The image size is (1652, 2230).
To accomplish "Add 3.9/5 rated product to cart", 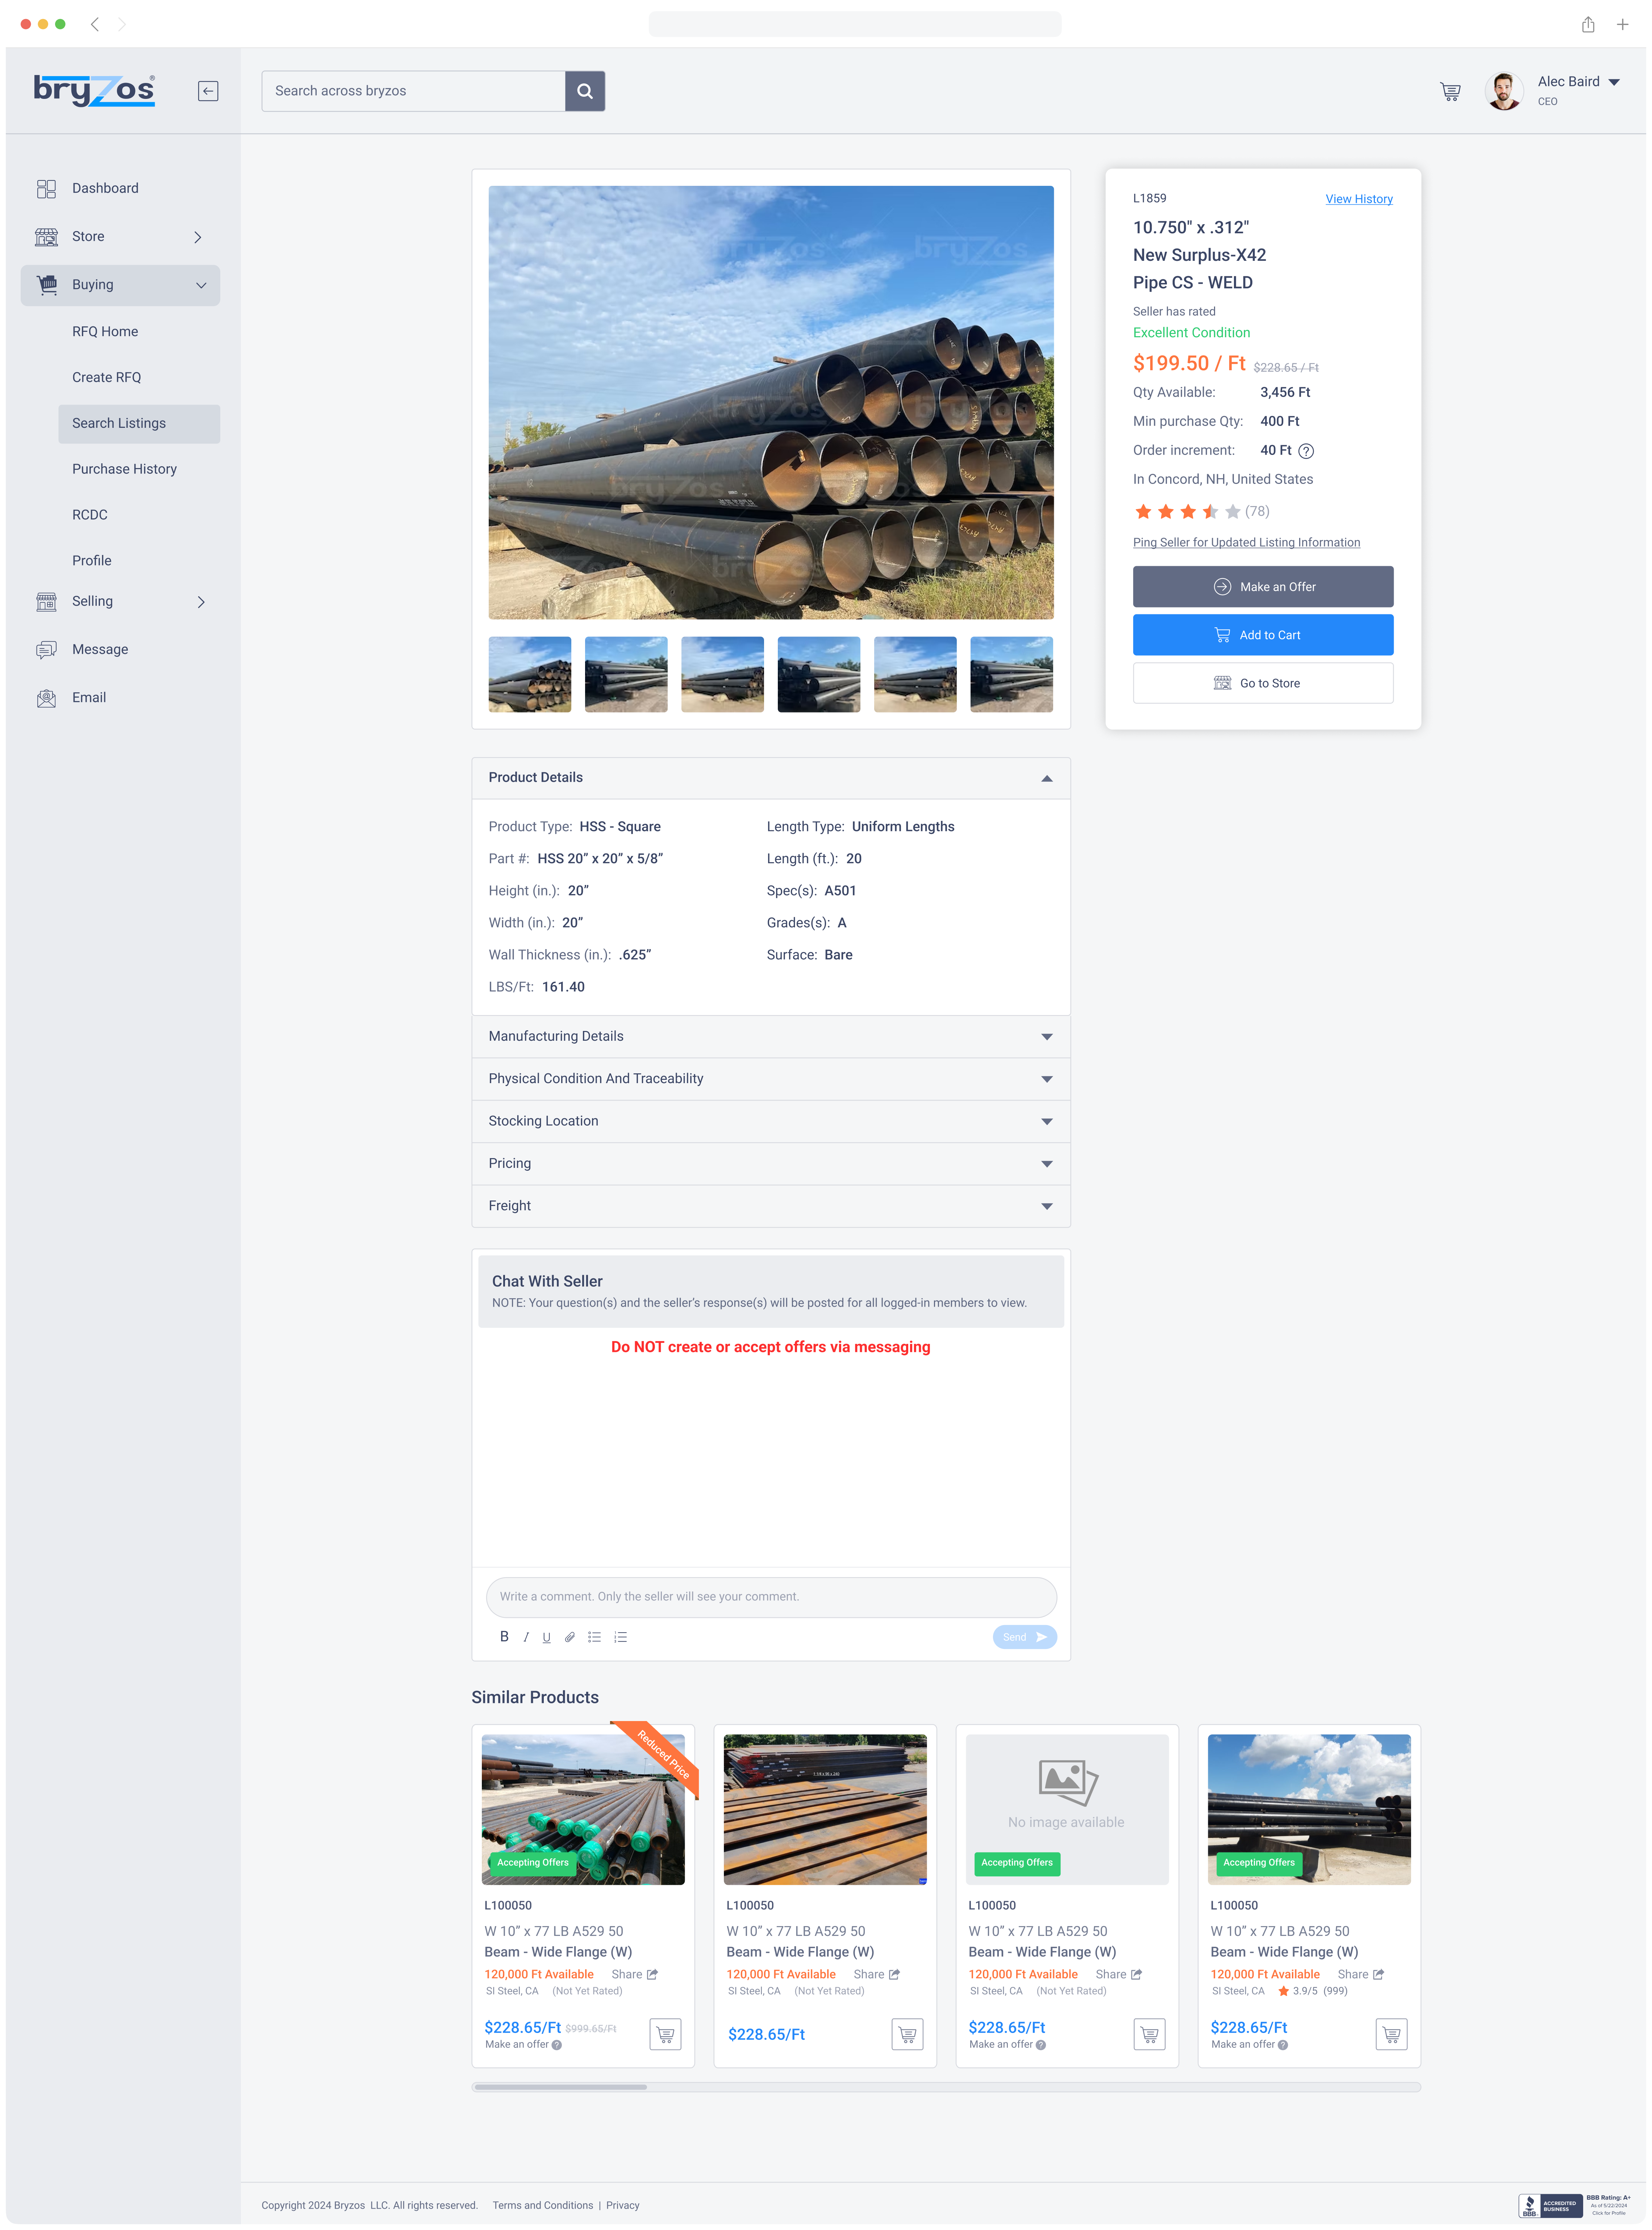I will [1391, 2034].
